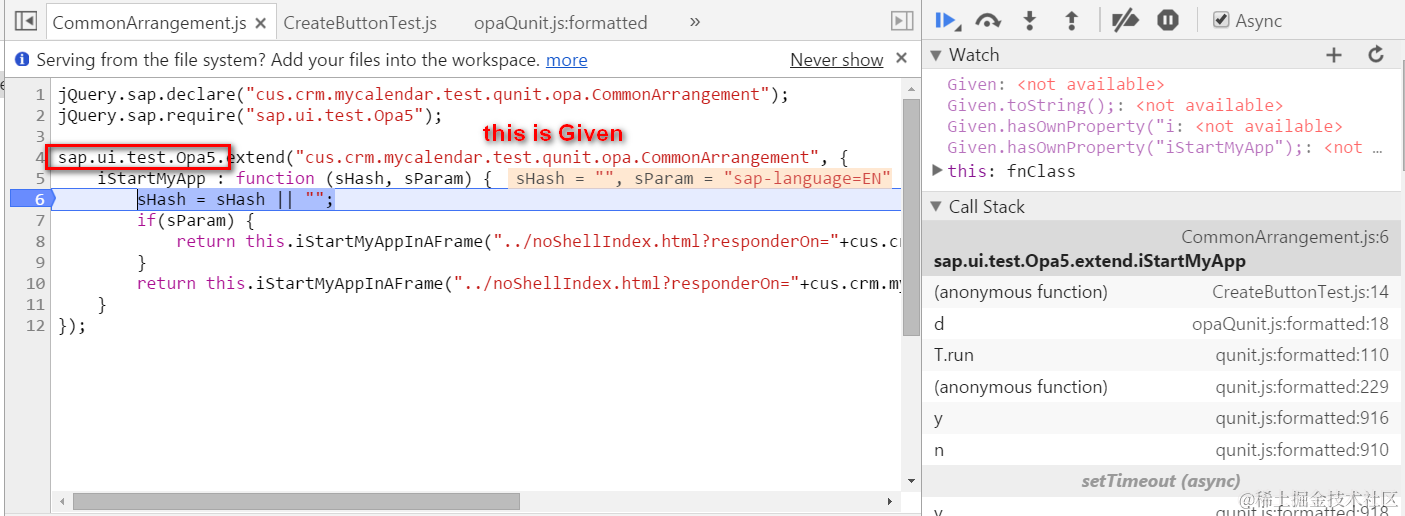
Task: Toggle pause on exceptions
Action: coord(1168,20)
